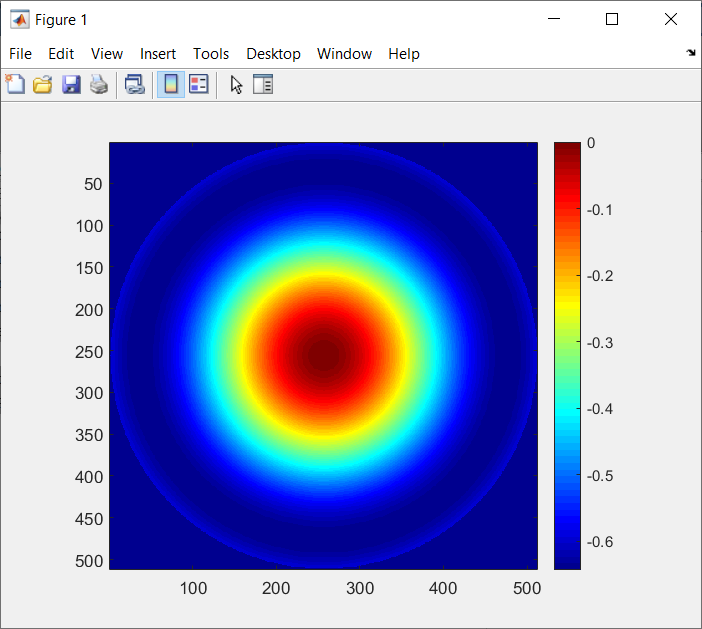This screenshot has height=629, width=702.
Task: Toggle the Insert Colorbar button off
Action: [x=171, y=84]
